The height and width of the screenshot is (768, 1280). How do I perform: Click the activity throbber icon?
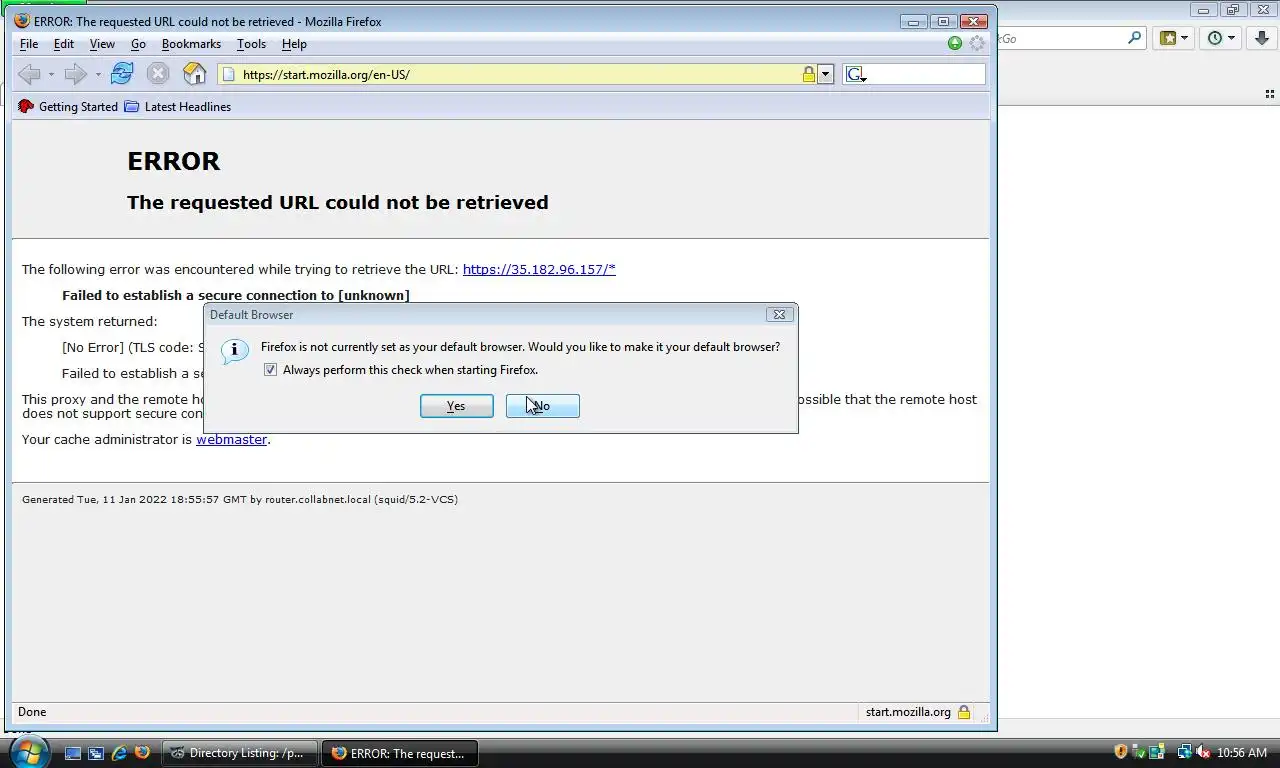pos(977,43)
